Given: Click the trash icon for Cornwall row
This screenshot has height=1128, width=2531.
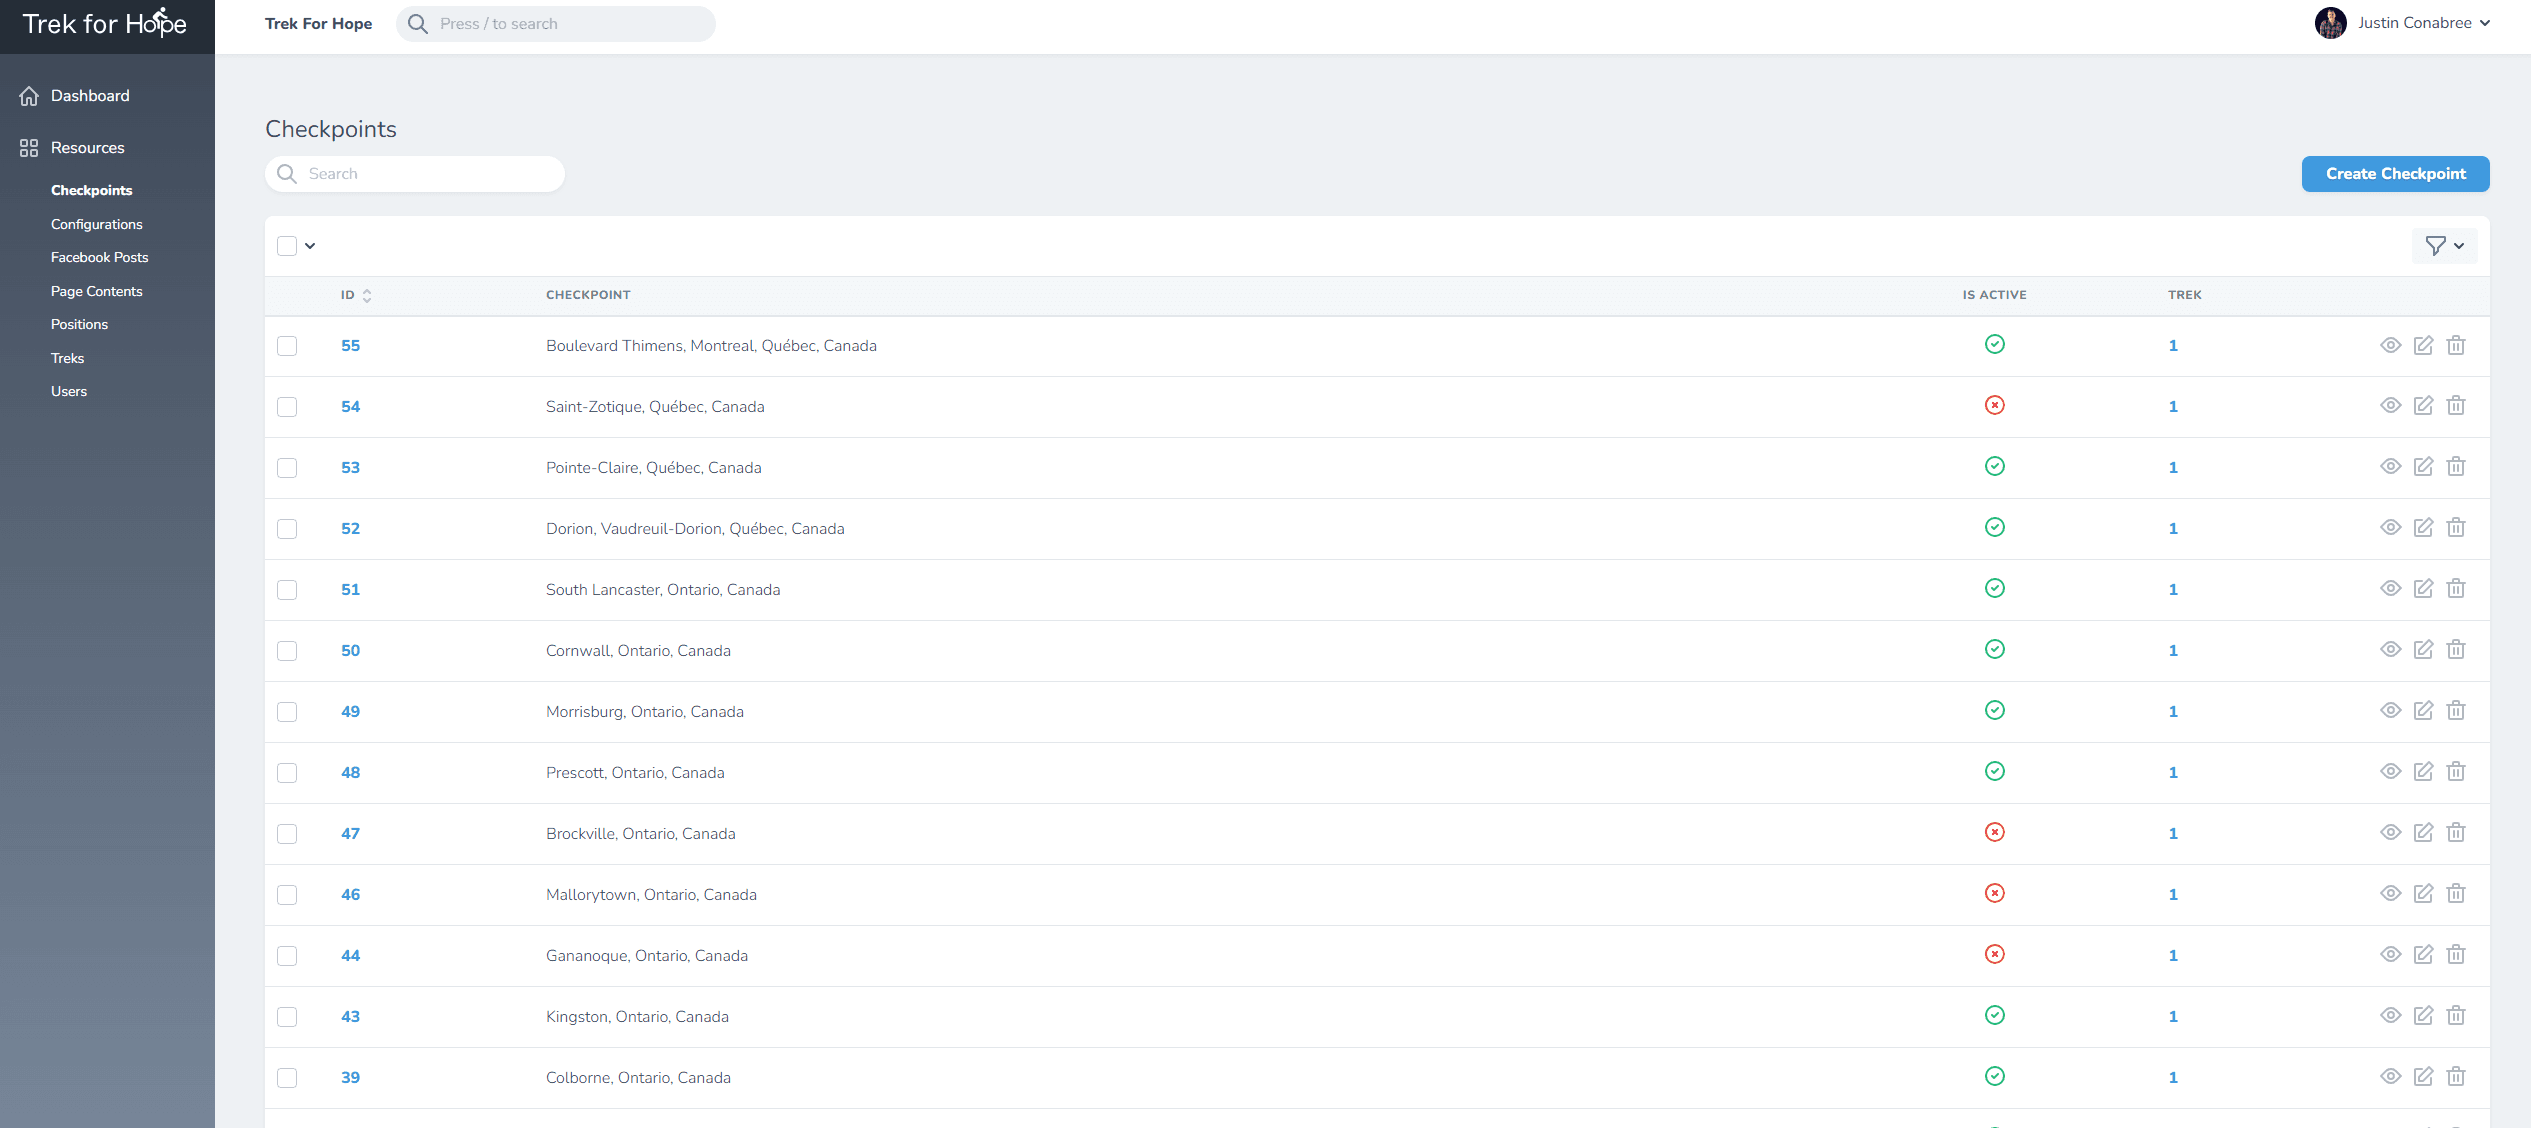Looking at the screenshot, I should pos(2456,650).
